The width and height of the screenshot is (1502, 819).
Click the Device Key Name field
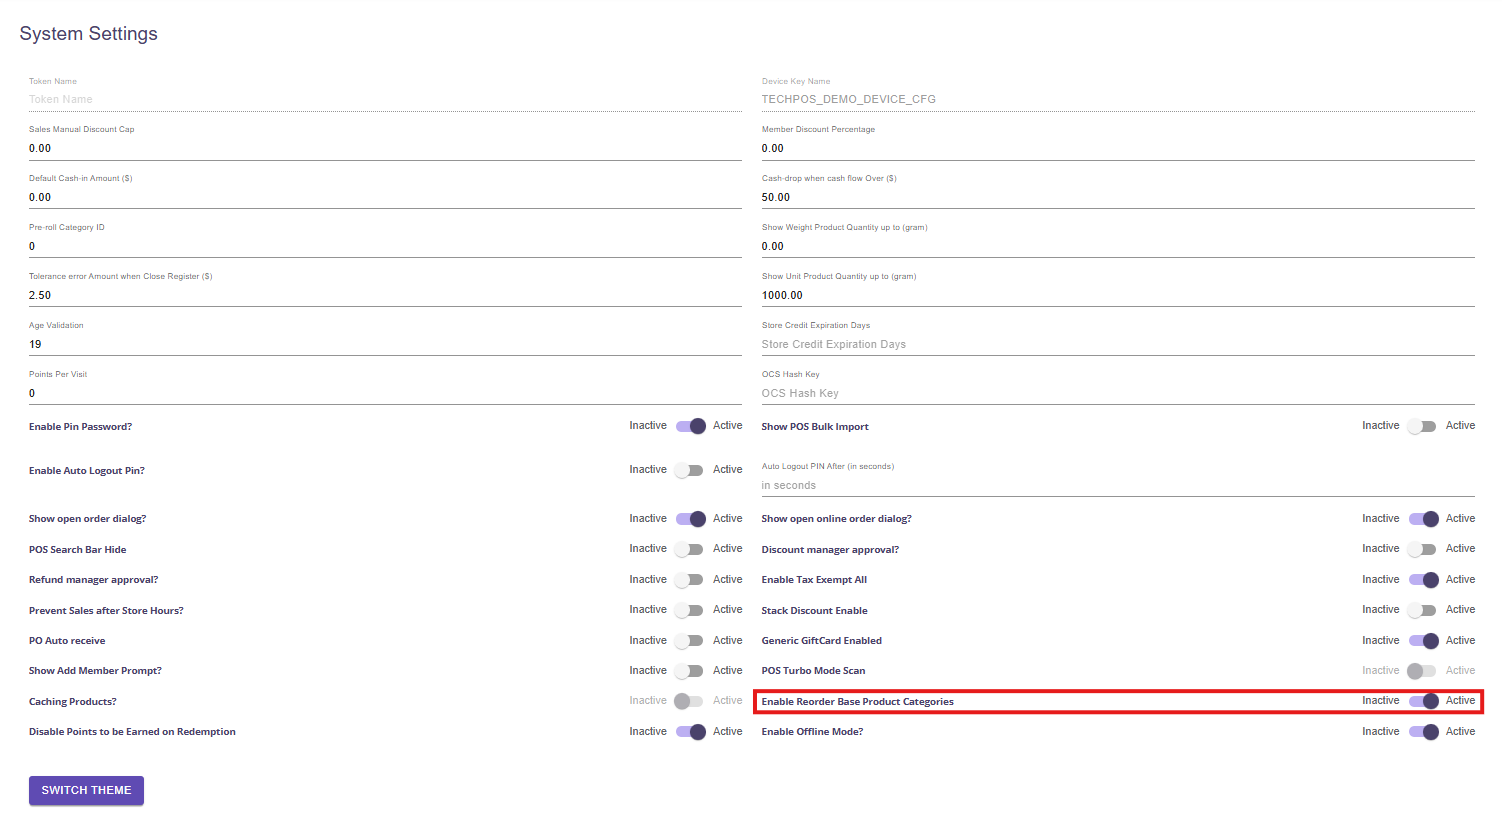[1118, 99]
